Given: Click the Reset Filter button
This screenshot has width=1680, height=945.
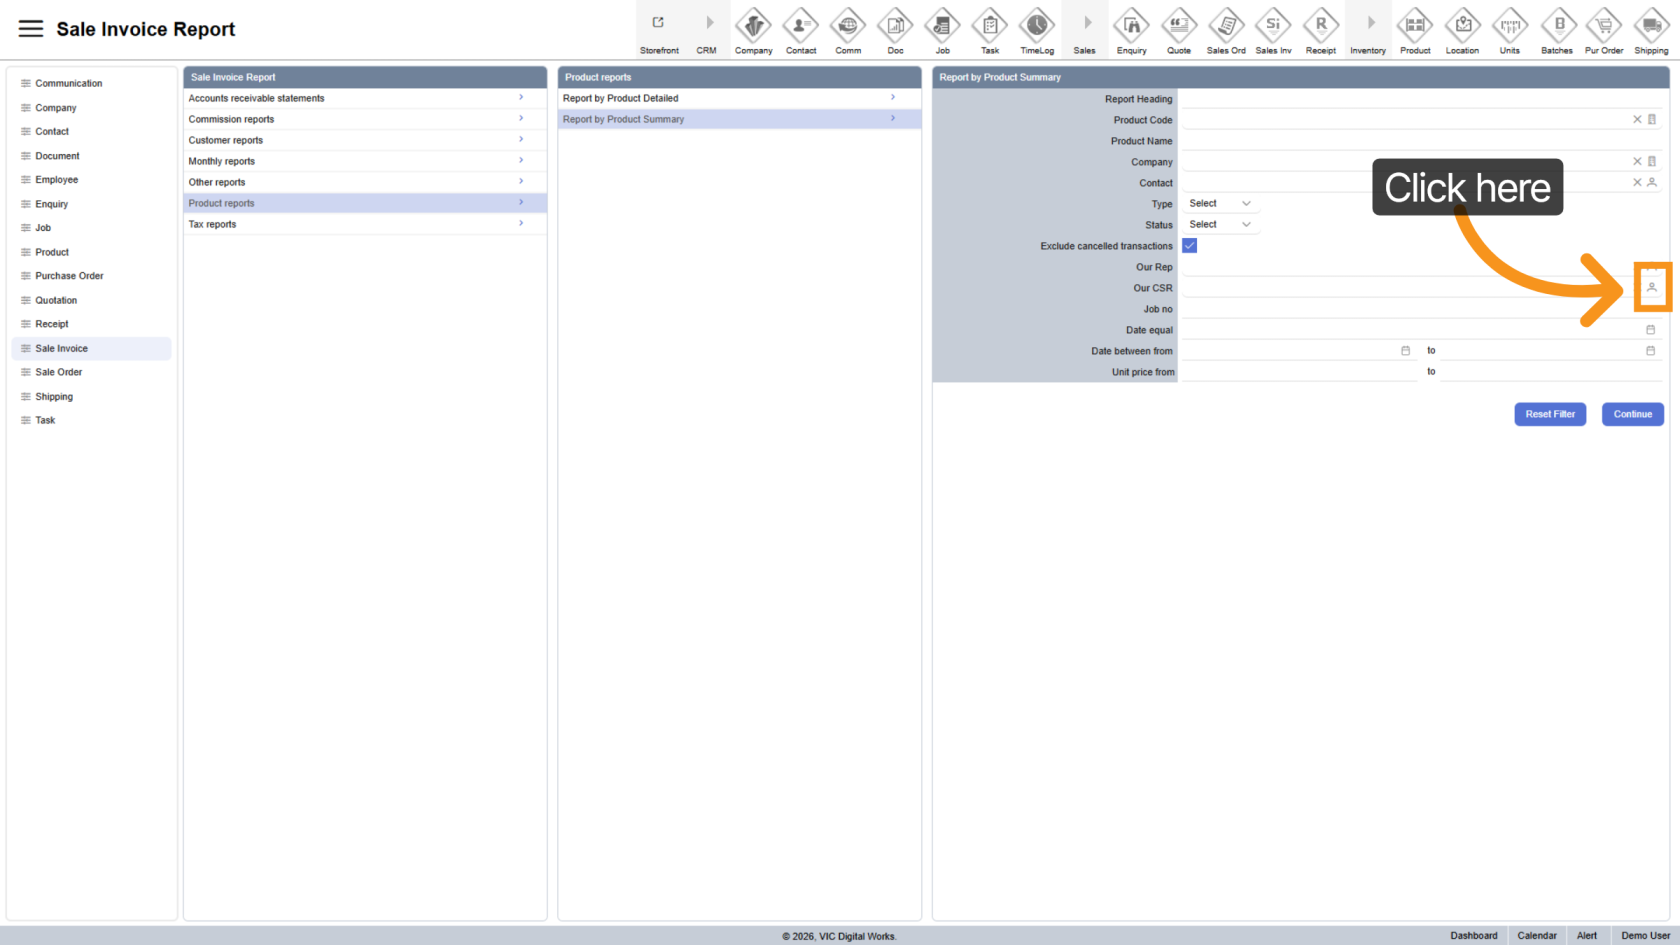Looking at the screenshot, I should (x=1550, y=414).
